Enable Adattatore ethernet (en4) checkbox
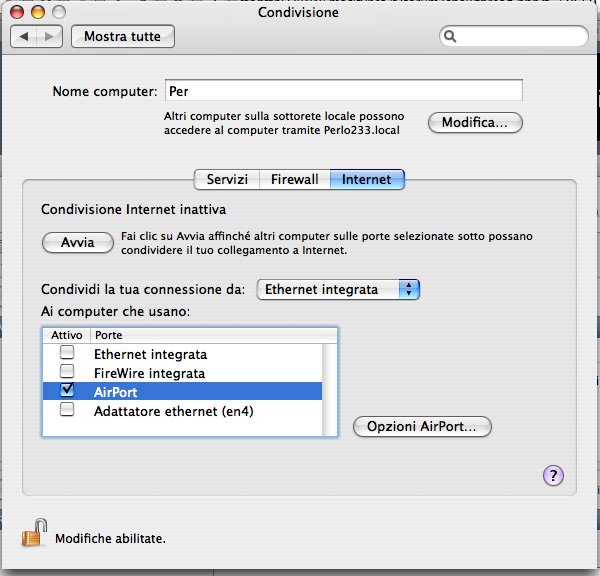This screenshot has width=600, height=576. pyautogui.click(x=67, y=410)
